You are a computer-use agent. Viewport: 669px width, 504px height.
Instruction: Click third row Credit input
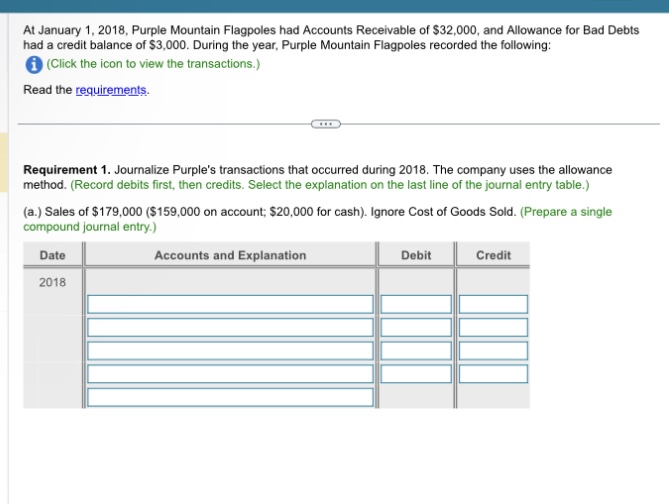pos(493,350)
